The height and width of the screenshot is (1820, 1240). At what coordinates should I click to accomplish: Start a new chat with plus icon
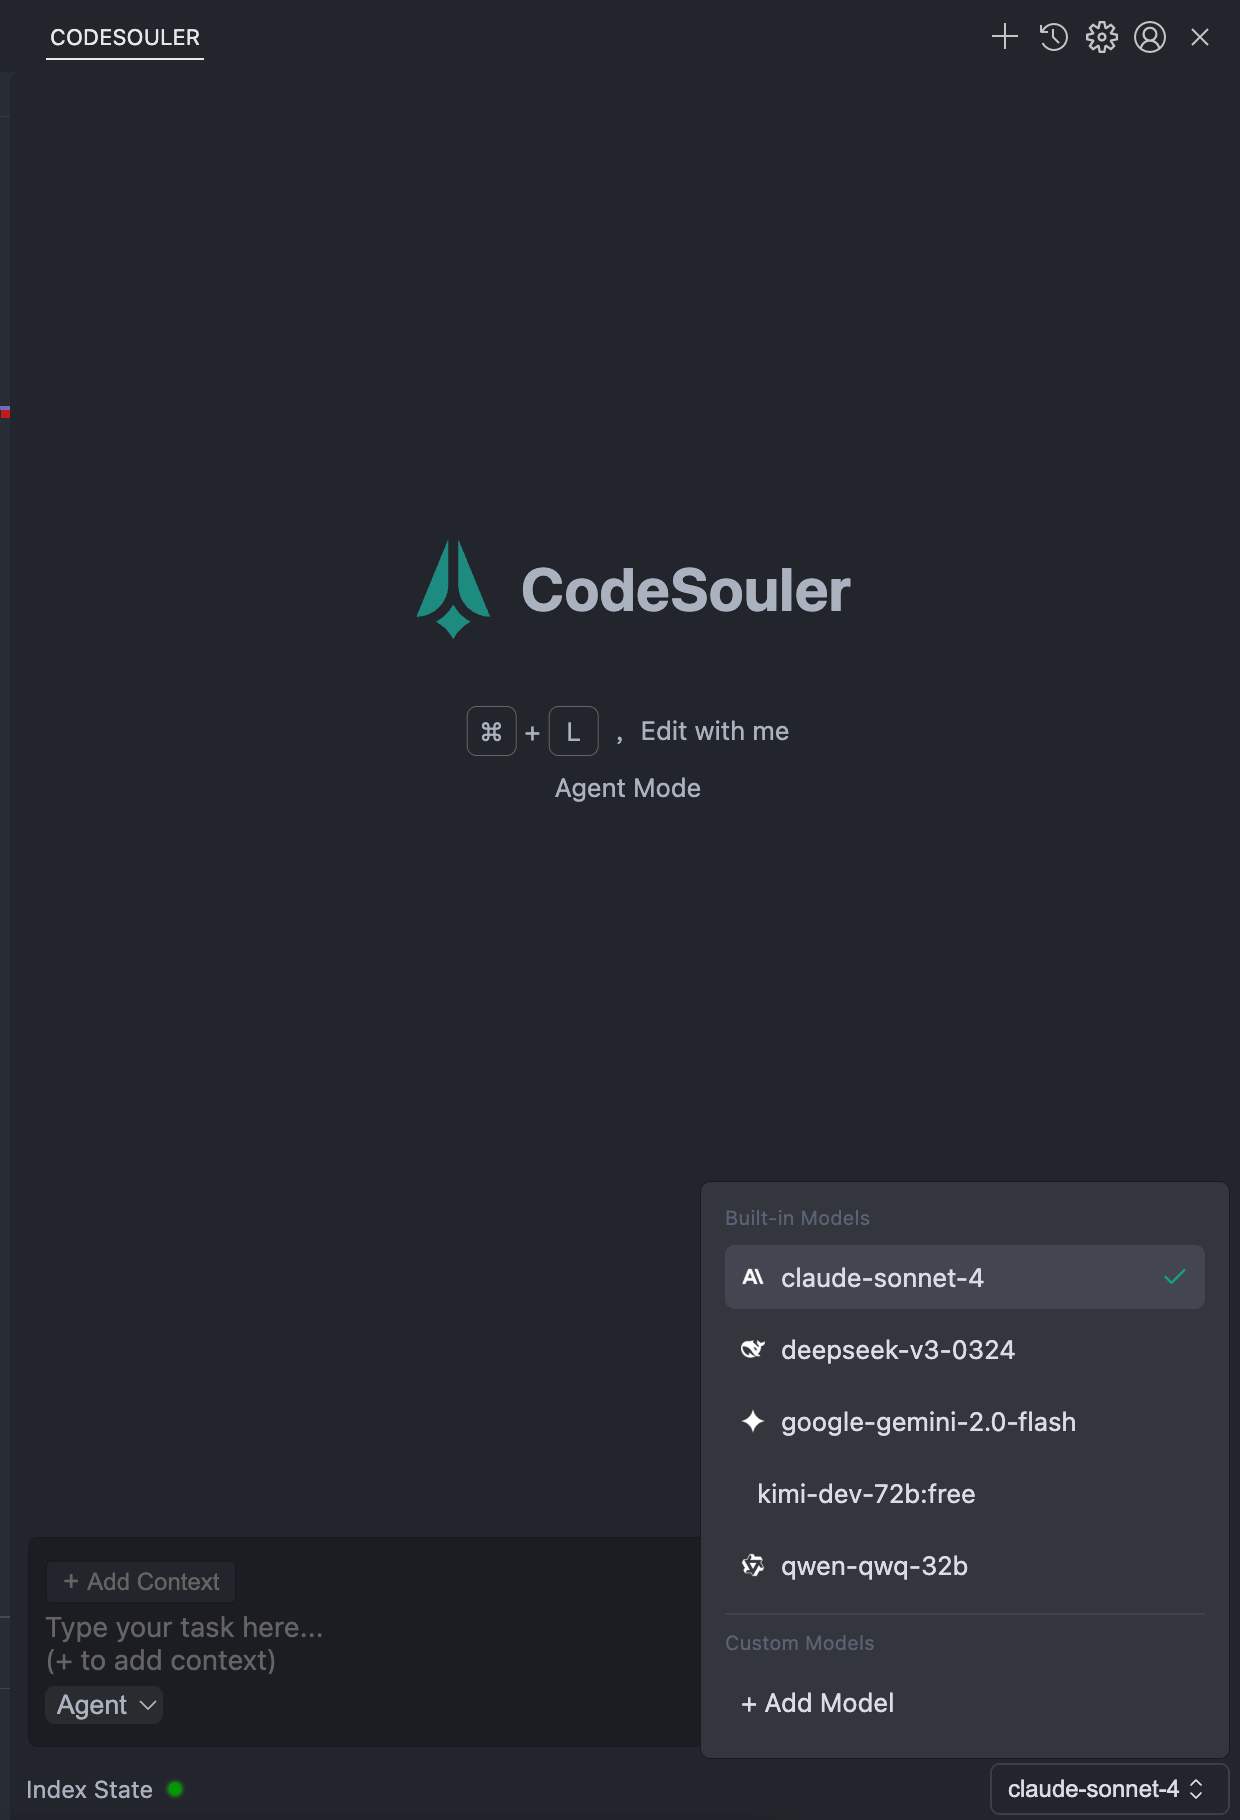coord(1004,37)
